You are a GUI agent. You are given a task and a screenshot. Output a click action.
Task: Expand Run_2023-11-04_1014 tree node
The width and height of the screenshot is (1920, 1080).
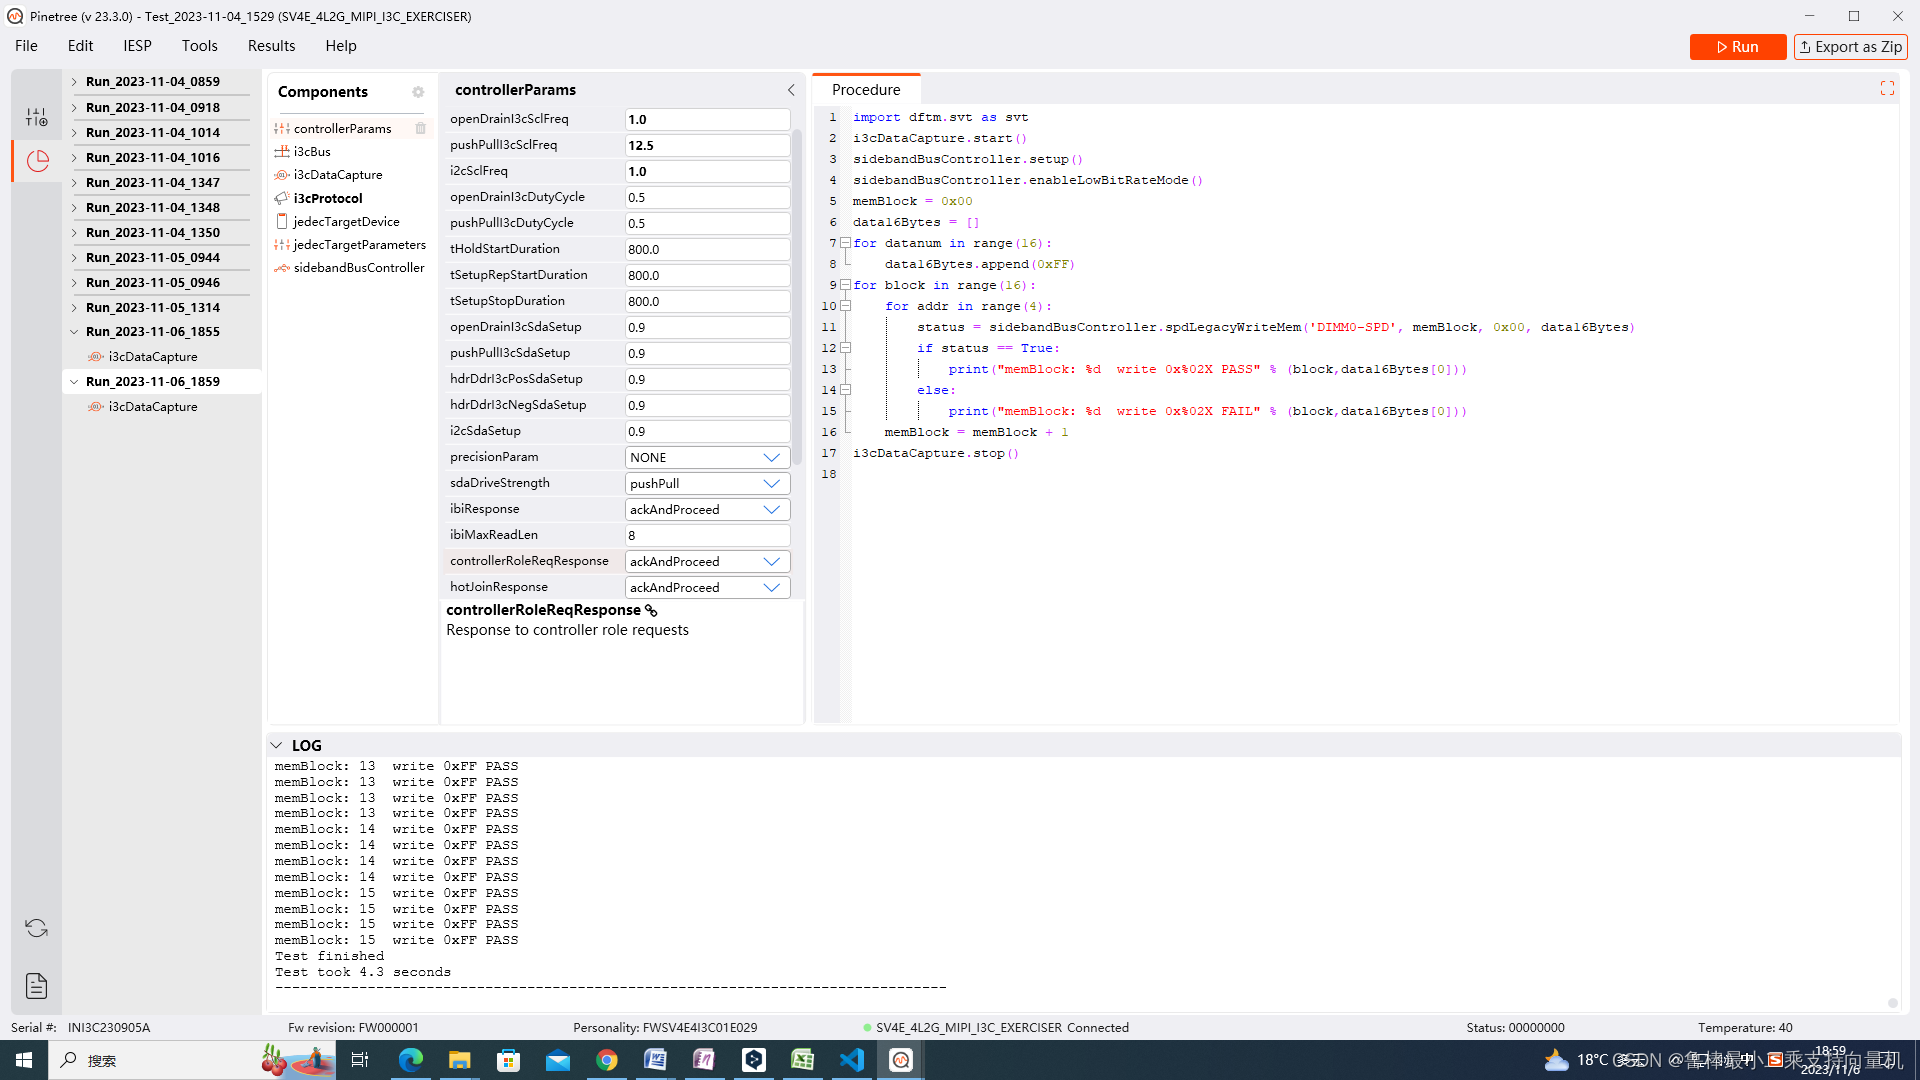pos(74,132)
